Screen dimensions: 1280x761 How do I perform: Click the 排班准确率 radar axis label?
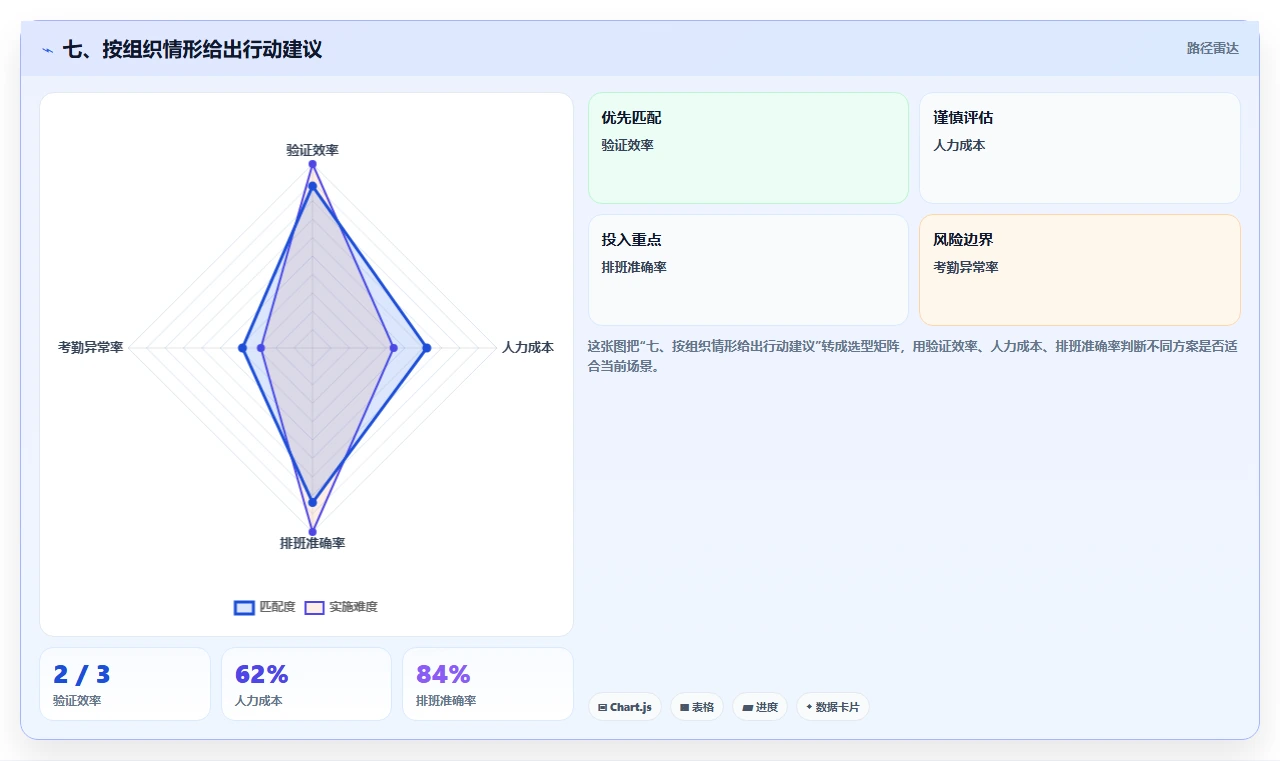coord(312,543)
